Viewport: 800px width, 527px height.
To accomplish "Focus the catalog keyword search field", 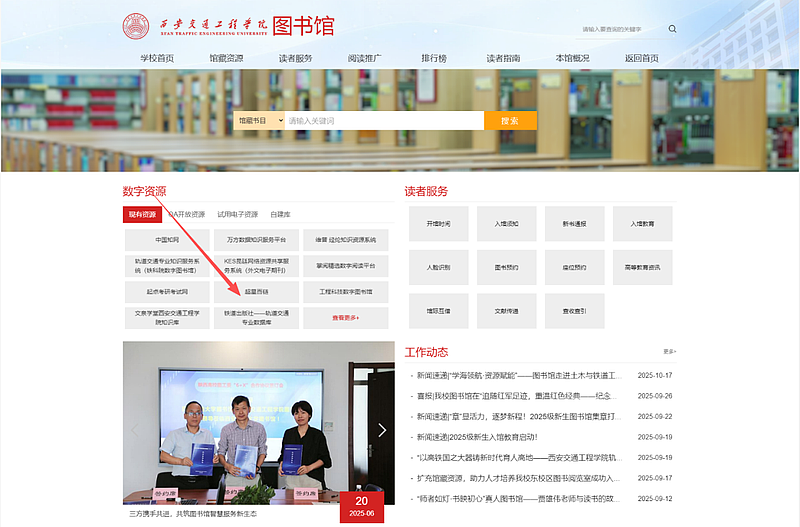I will pyautogui.click(x=383, y=120).
